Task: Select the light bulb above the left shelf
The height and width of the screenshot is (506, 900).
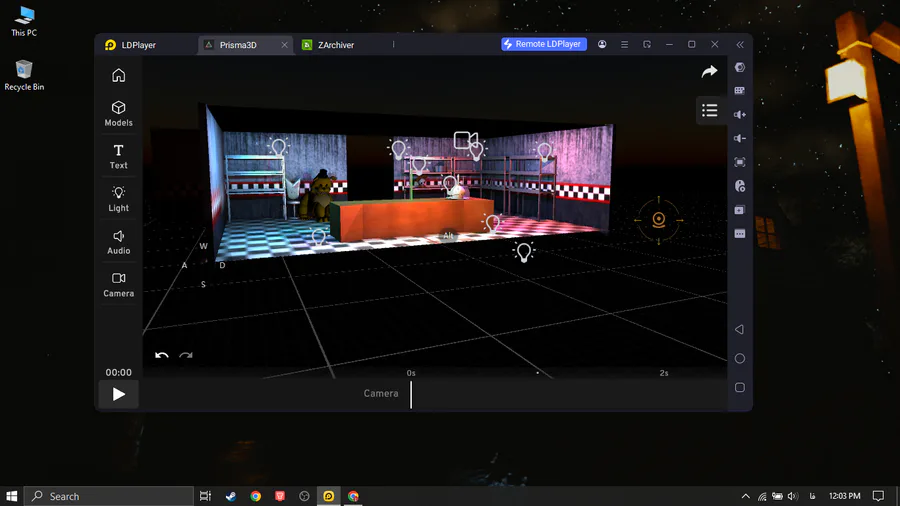Action: [278, 147]
